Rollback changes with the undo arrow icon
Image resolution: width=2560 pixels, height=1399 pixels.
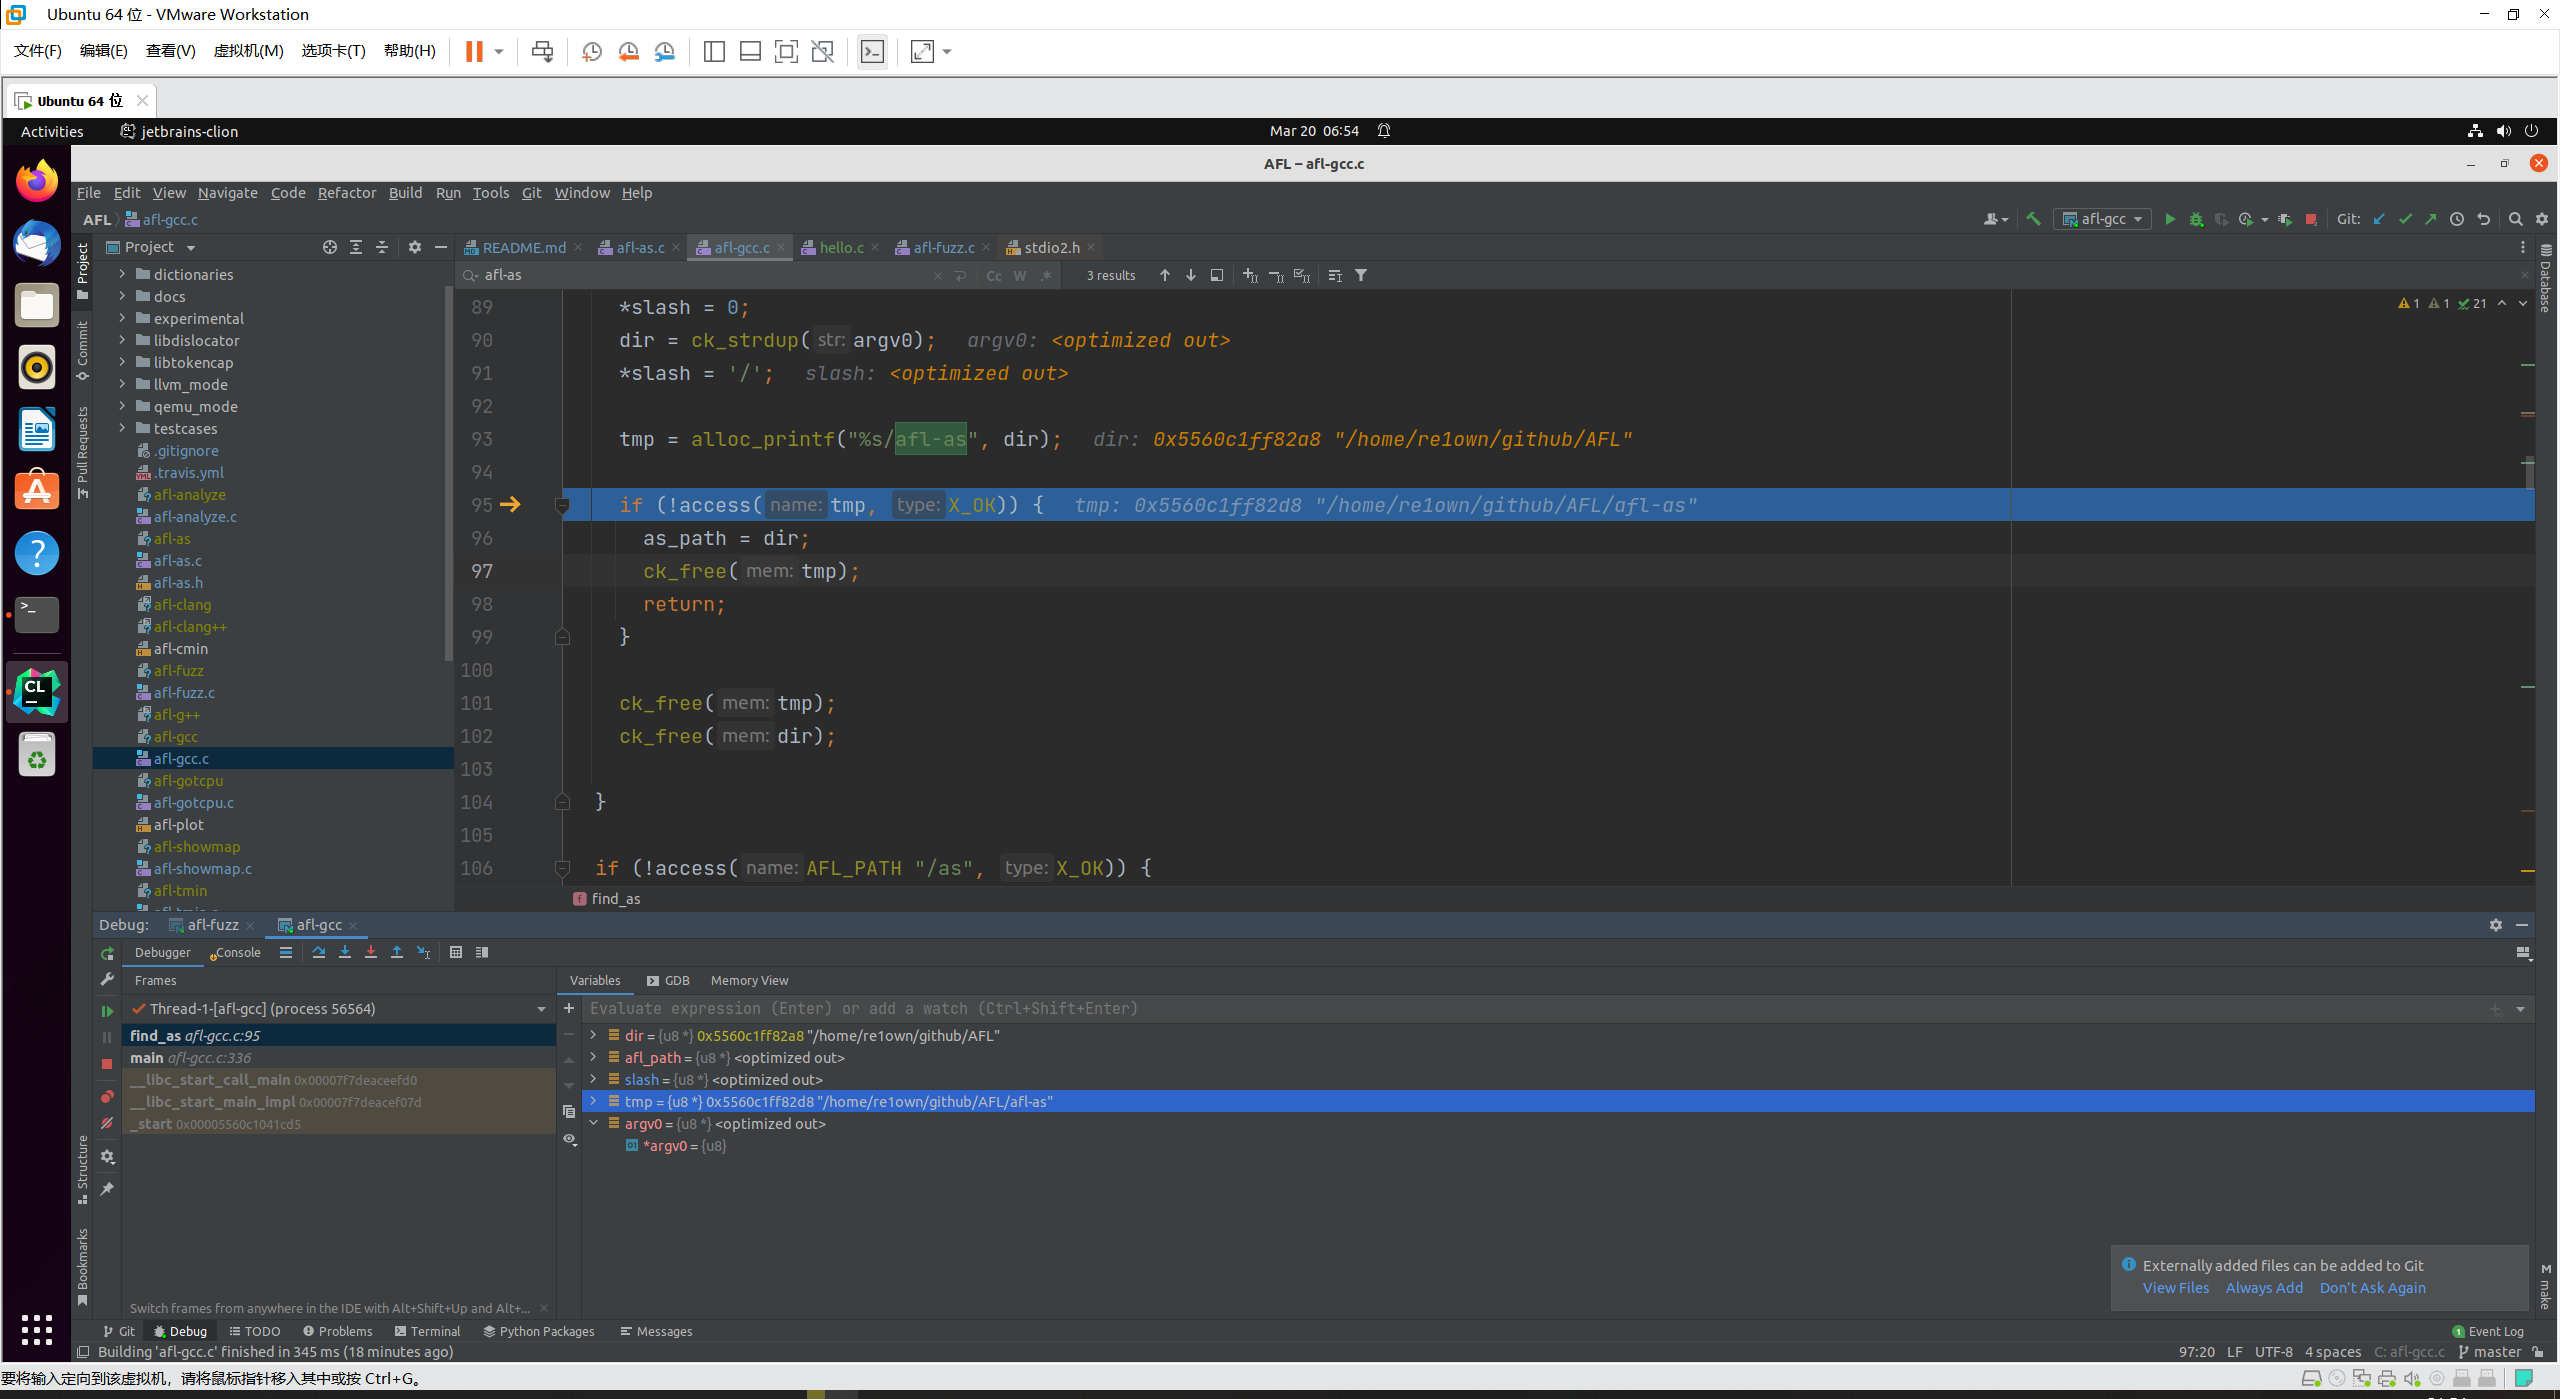tap(2483, 219)
